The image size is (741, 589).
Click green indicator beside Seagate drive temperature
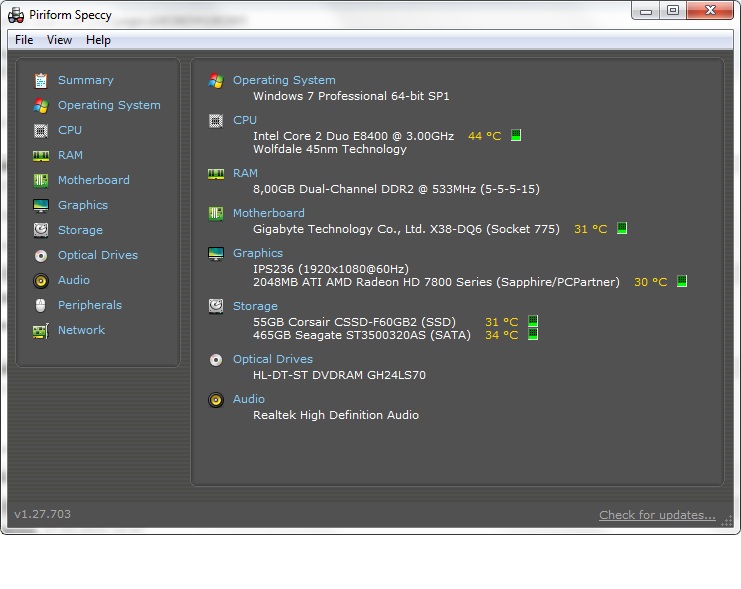(x=533, y=334)
